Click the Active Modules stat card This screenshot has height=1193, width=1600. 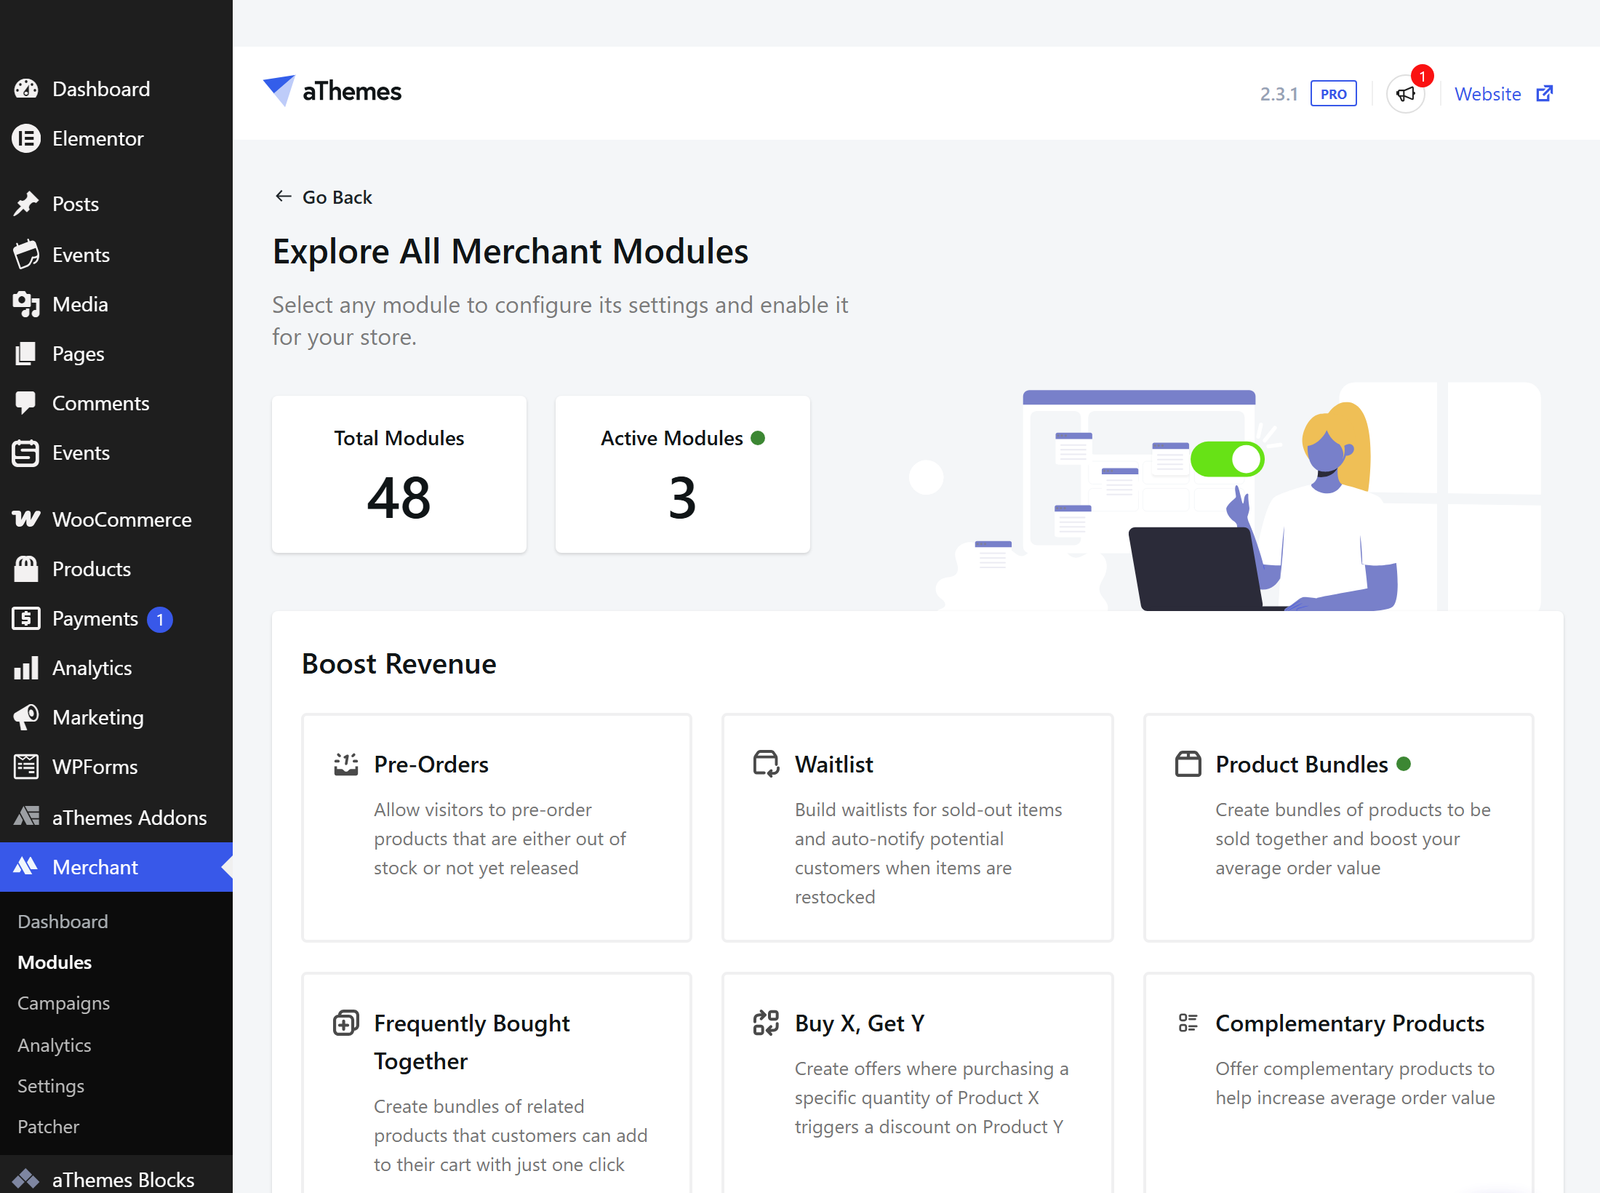(x=683, y=474)
